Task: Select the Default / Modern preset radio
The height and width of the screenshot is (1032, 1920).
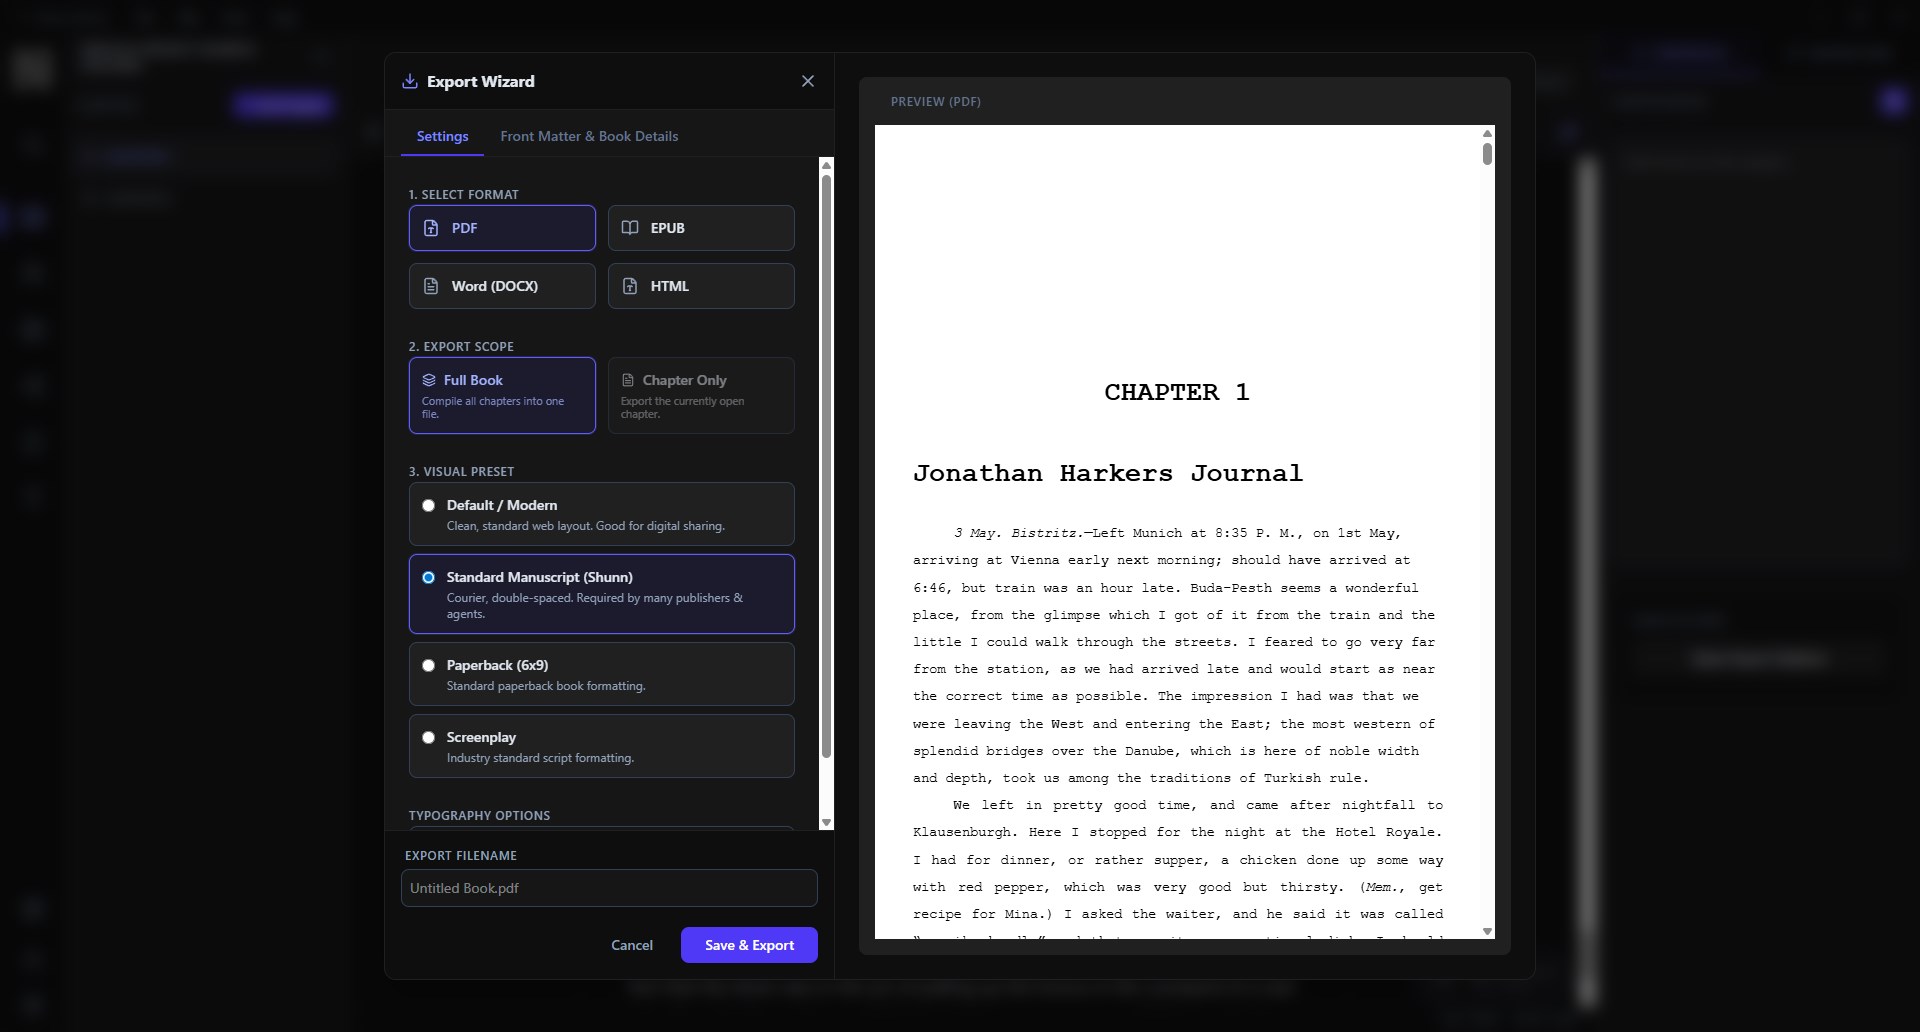Action: tap(429, 505)
